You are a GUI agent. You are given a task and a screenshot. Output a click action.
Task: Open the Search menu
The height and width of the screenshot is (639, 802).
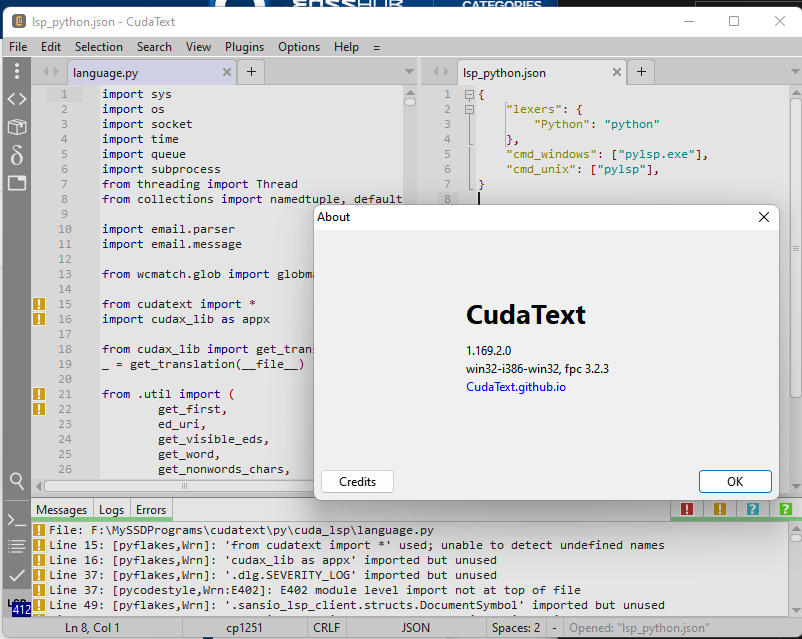(154, 47)
